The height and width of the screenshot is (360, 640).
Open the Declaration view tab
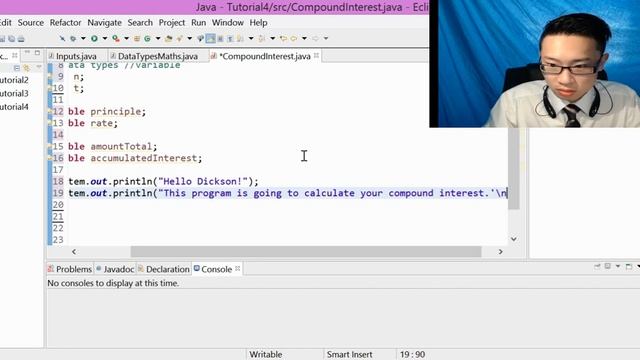click(x=164, y=269)
